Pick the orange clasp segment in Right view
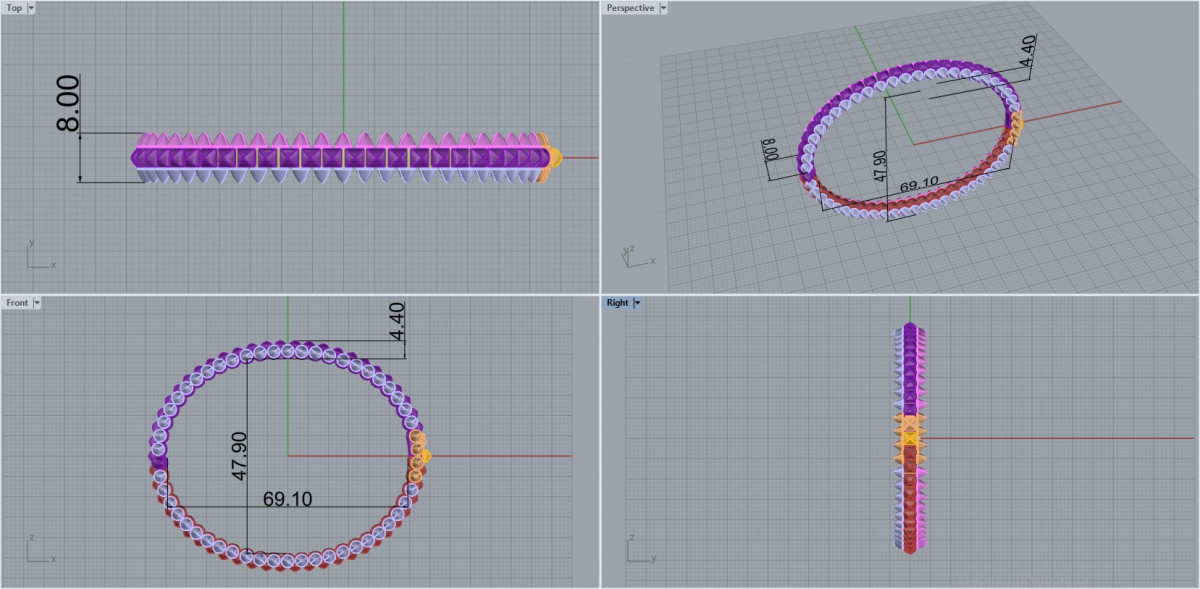The width and height of the screenshot is (1200, 589). pyautogui.click(x=910, y=436)
